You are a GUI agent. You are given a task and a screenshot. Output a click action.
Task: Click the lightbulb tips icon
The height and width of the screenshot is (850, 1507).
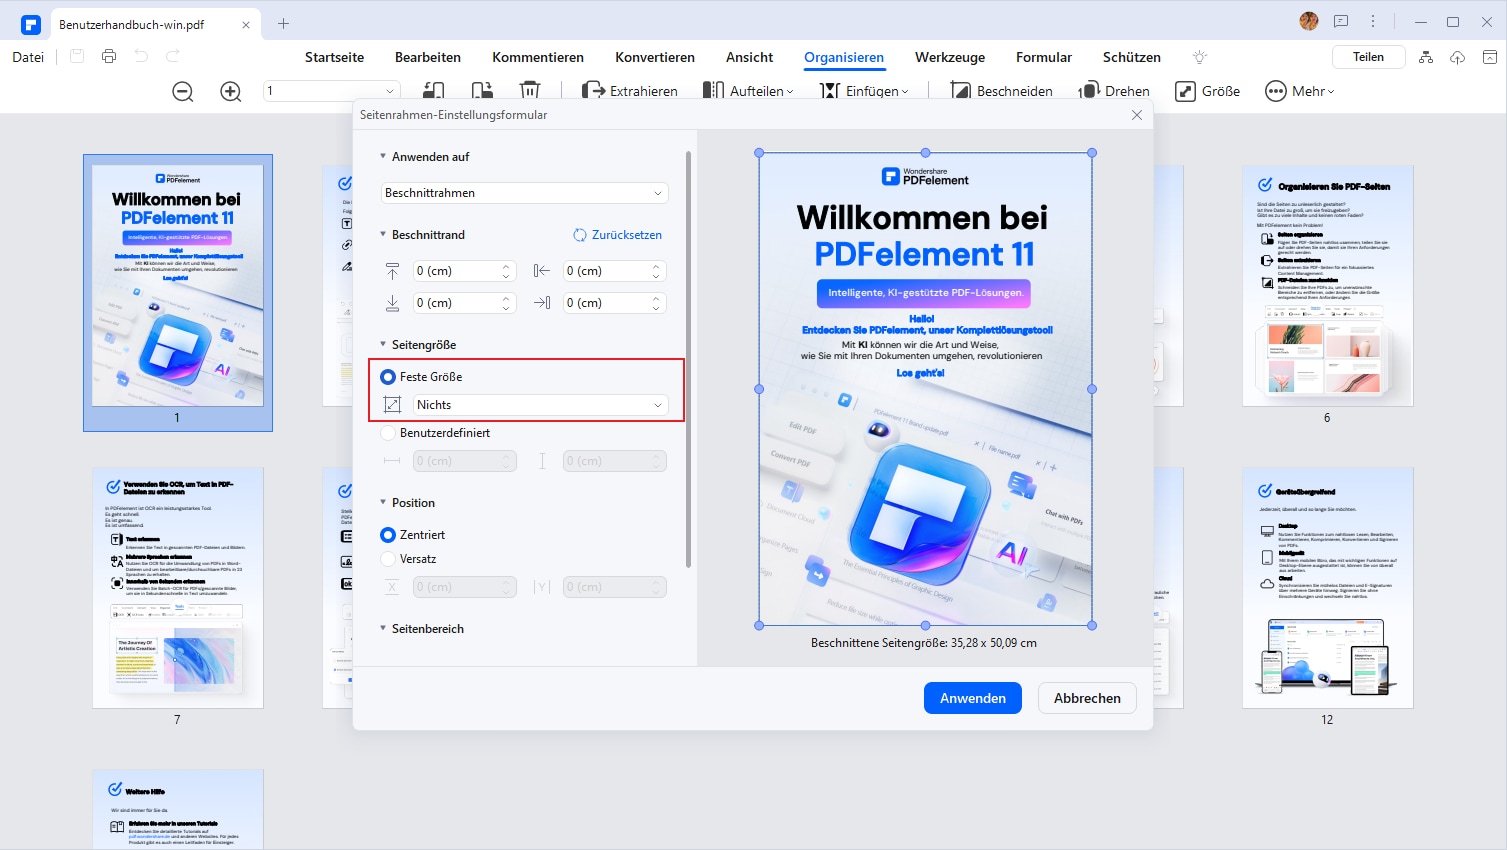(1200, 57)
